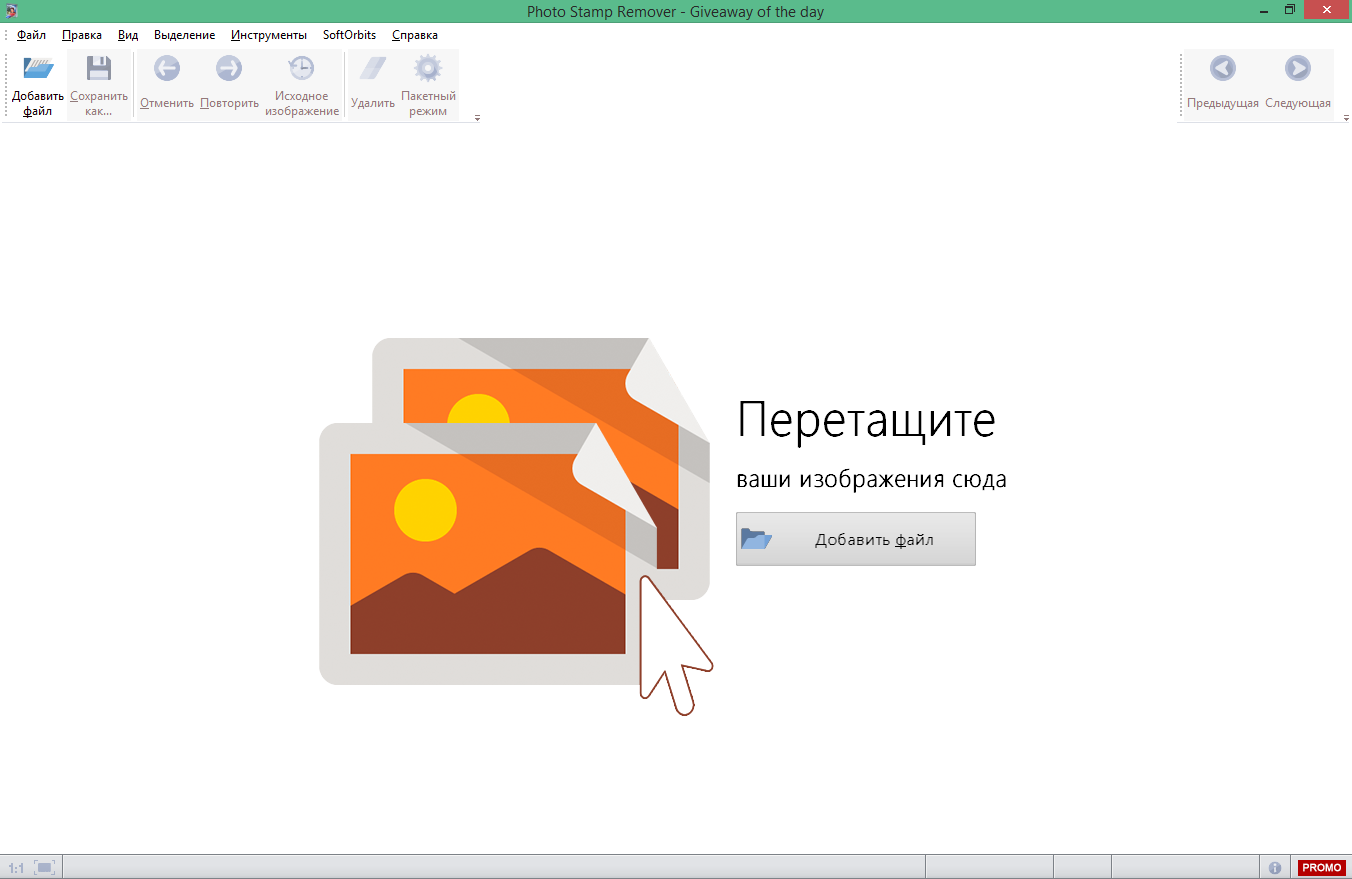The image size is (1352, 879).
Task: Open the Выделение menu
Action: [185, 35]
